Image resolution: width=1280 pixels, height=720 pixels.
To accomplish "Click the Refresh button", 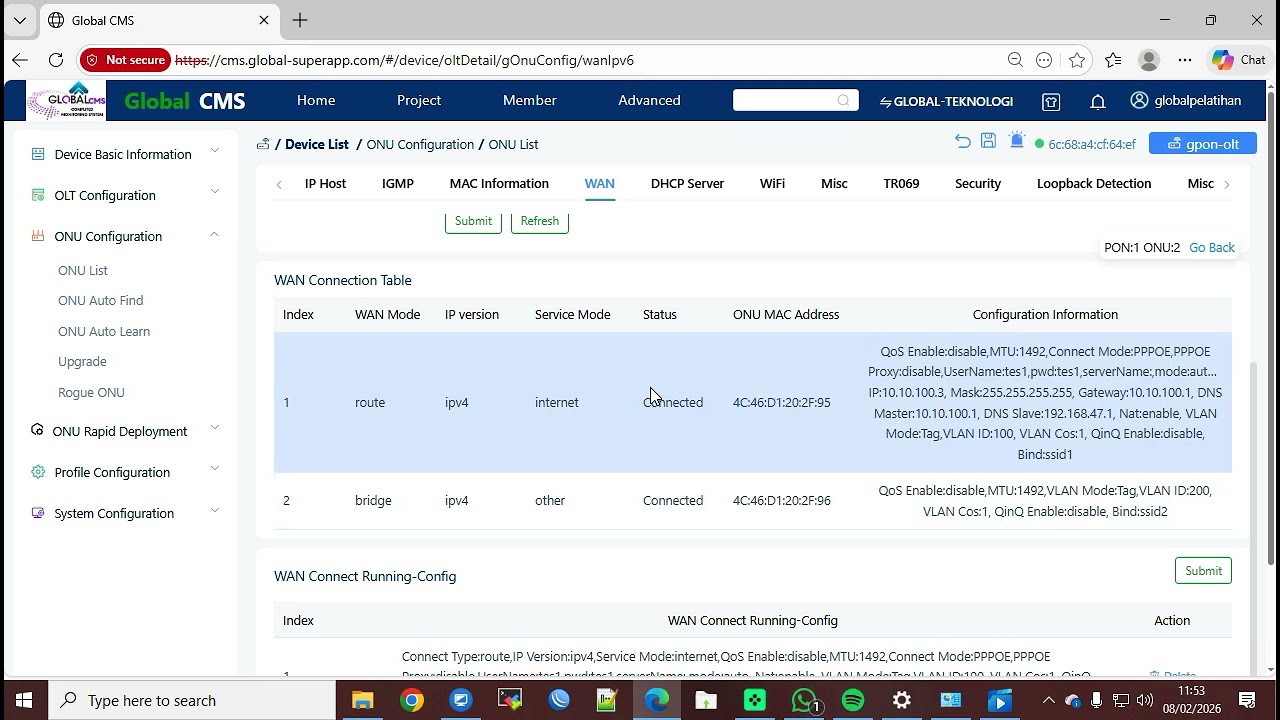I will click(x=540, y=221).
